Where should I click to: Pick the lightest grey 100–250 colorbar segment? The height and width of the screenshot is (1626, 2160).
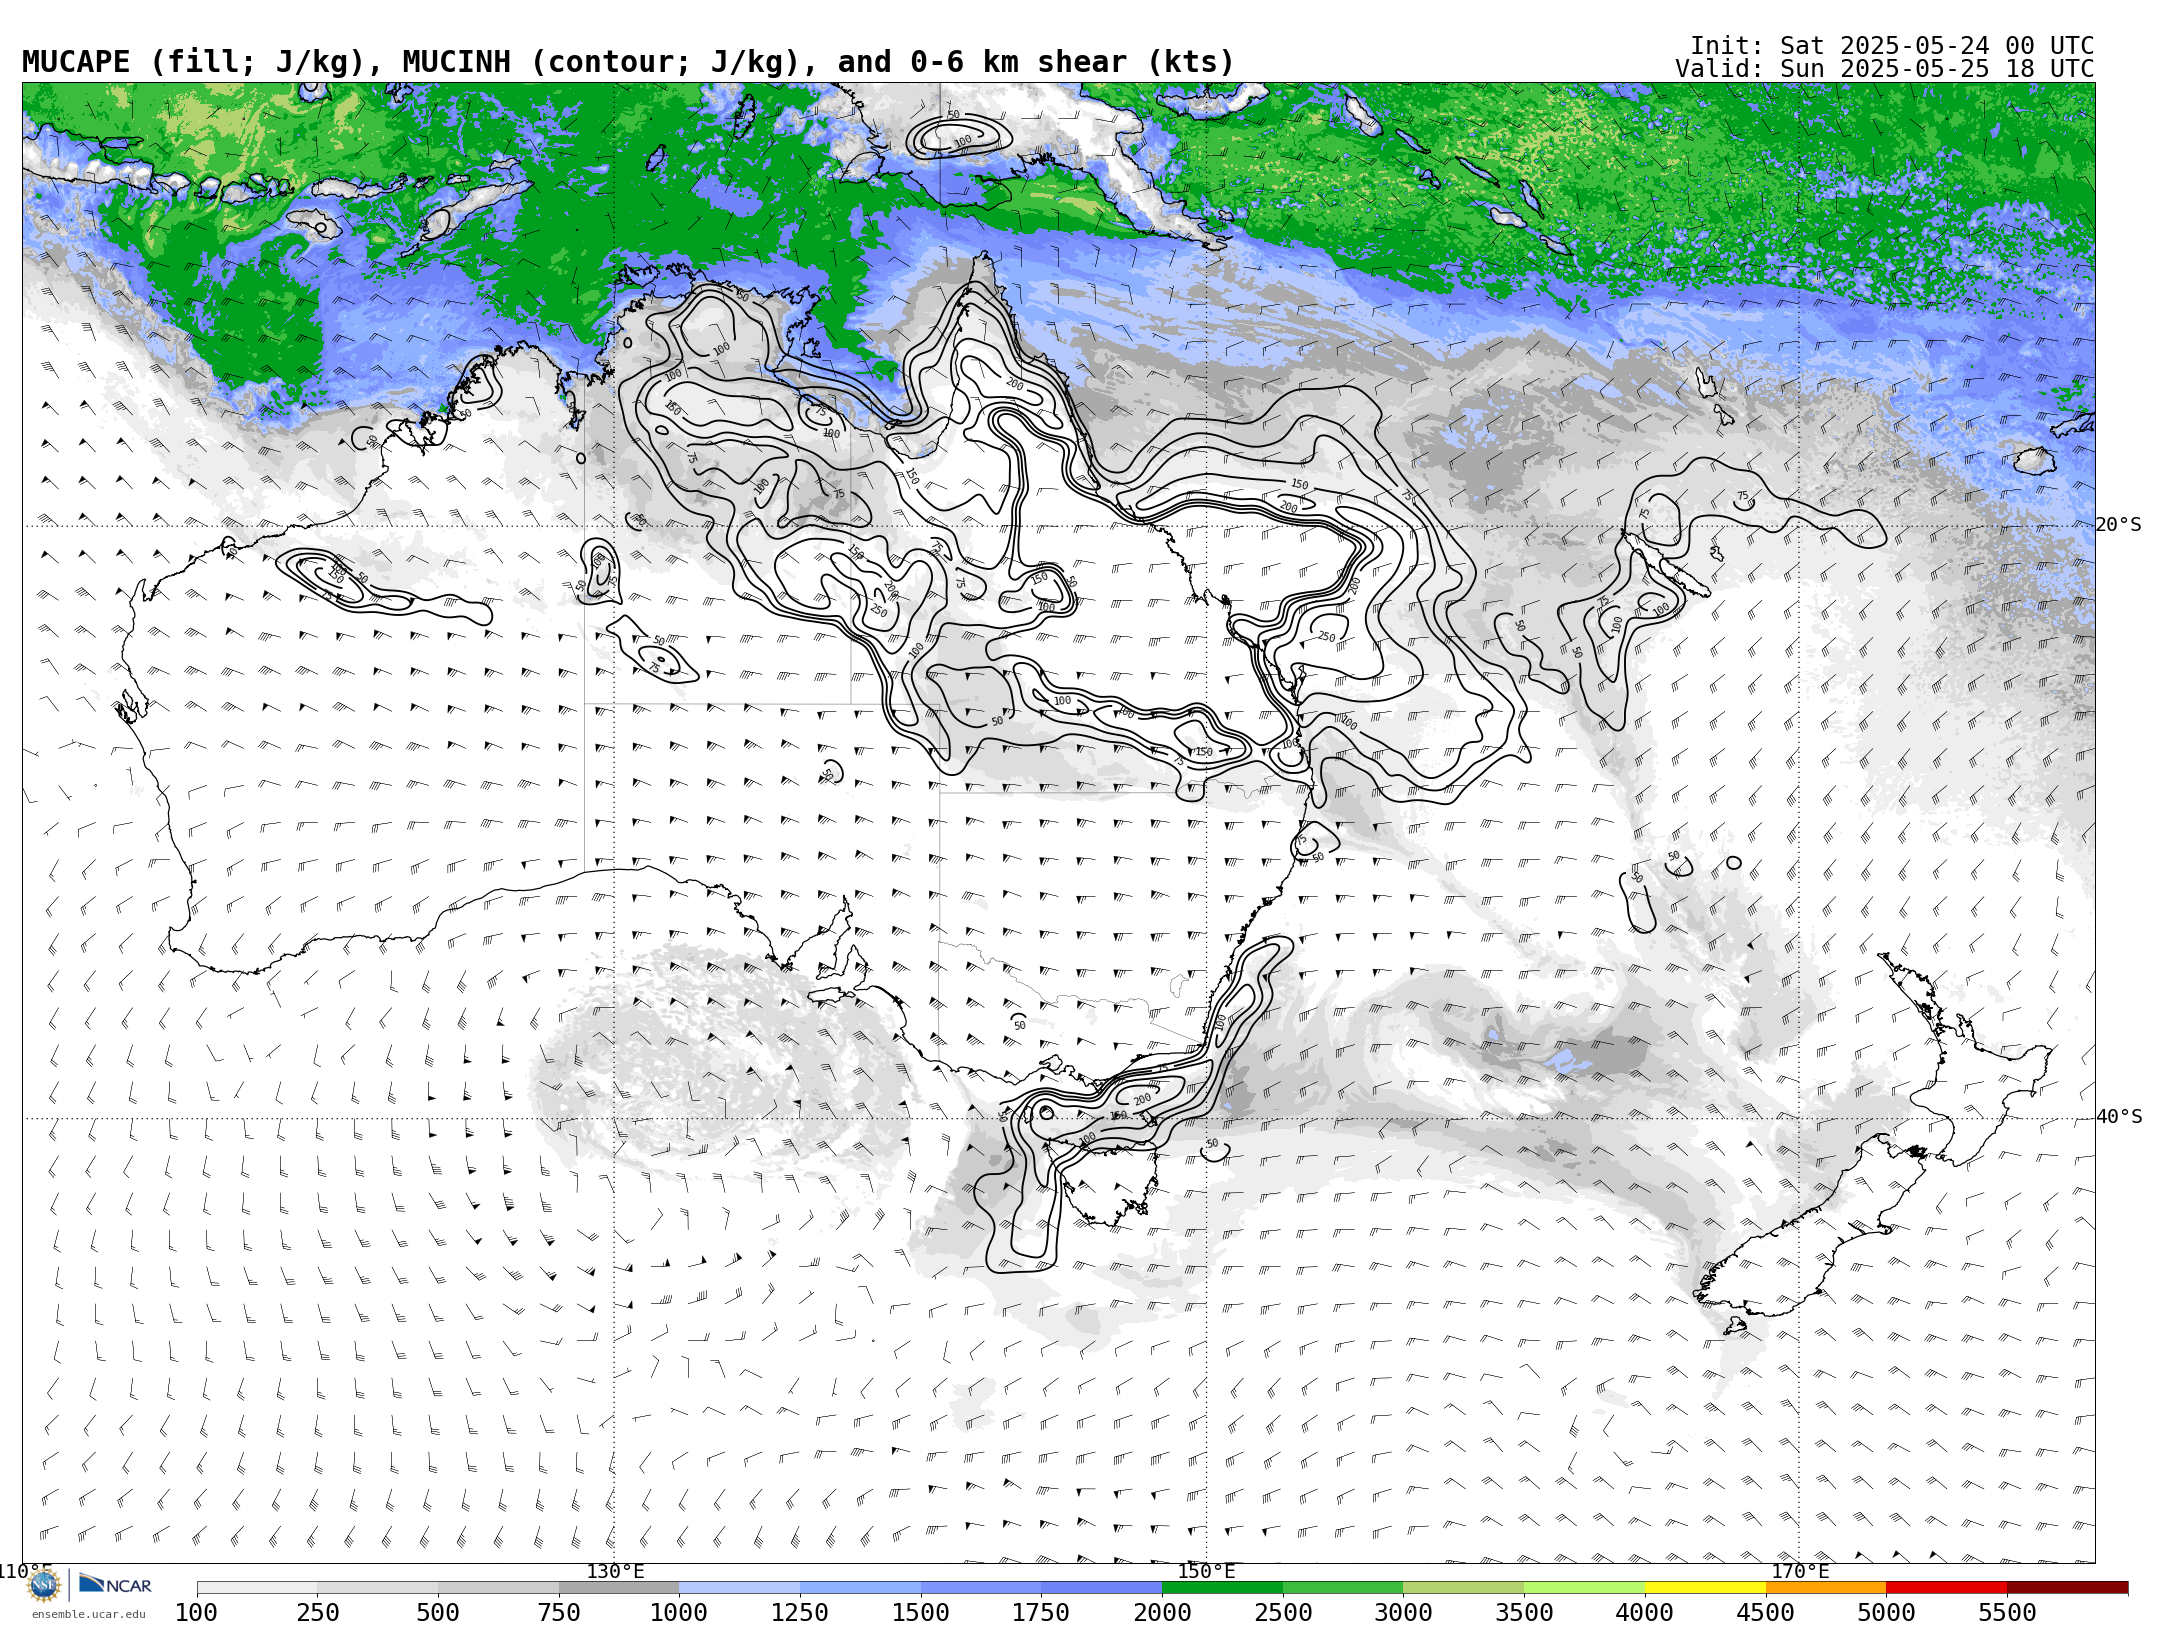point(257,1588)
